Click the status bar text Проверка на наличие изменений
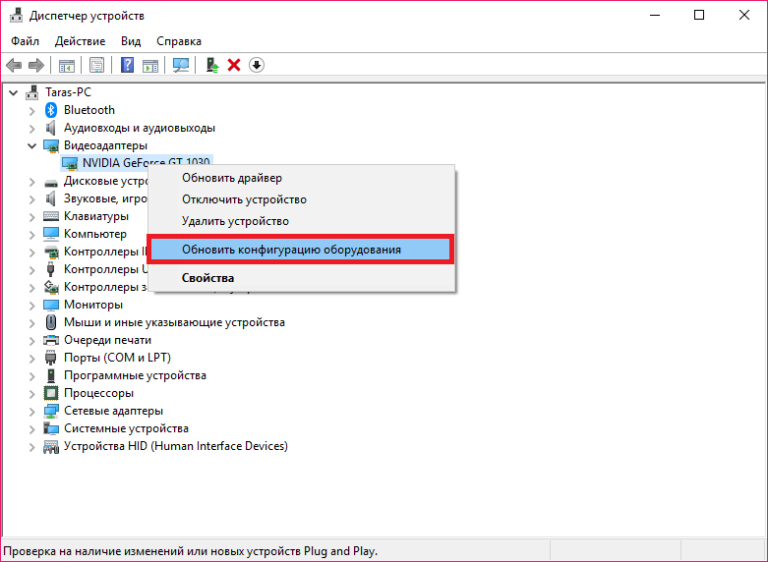Screen dimensions: 768x562 tap(191, 551)
